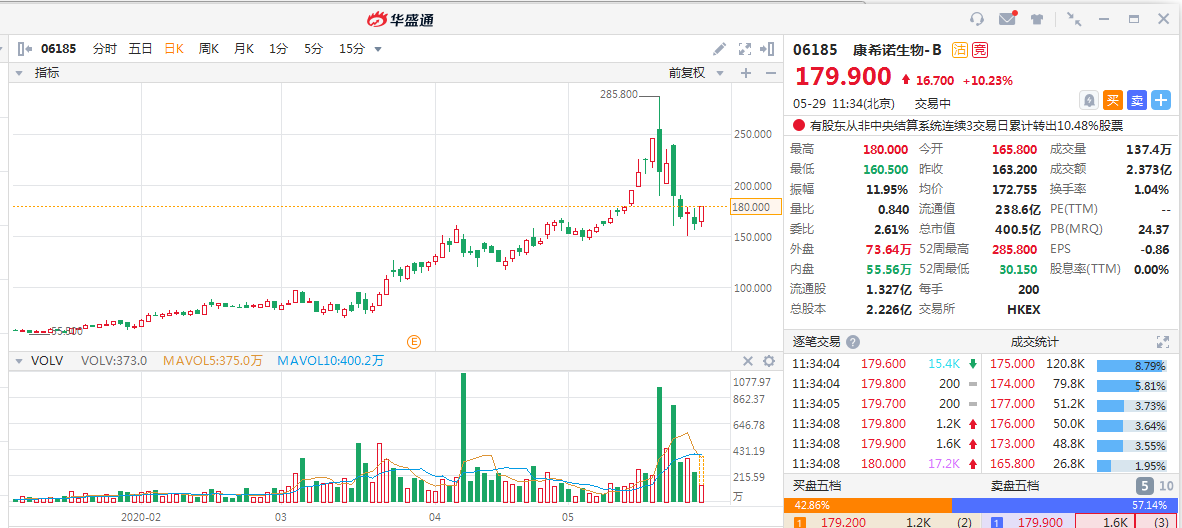Viewport: 1182px width, 528px height.
Task: Open help for 逐笔交易
Action: 853,342
